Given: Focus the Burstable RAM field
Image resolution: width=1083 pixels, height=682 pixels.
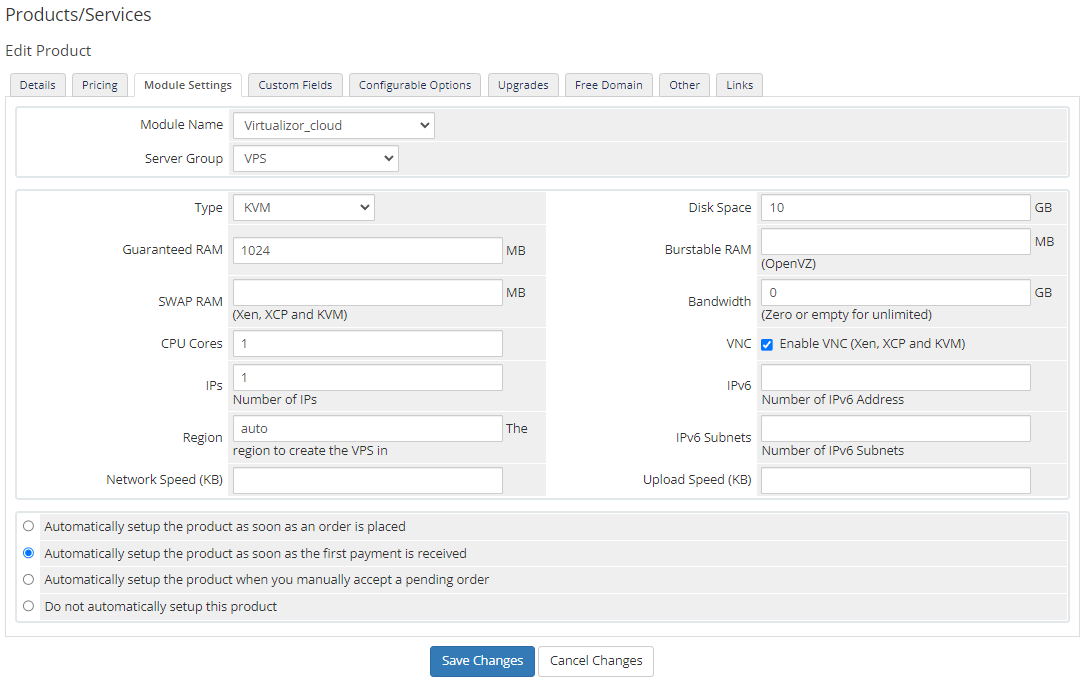Looking at the screenshot, I should (x=896, y=242).
